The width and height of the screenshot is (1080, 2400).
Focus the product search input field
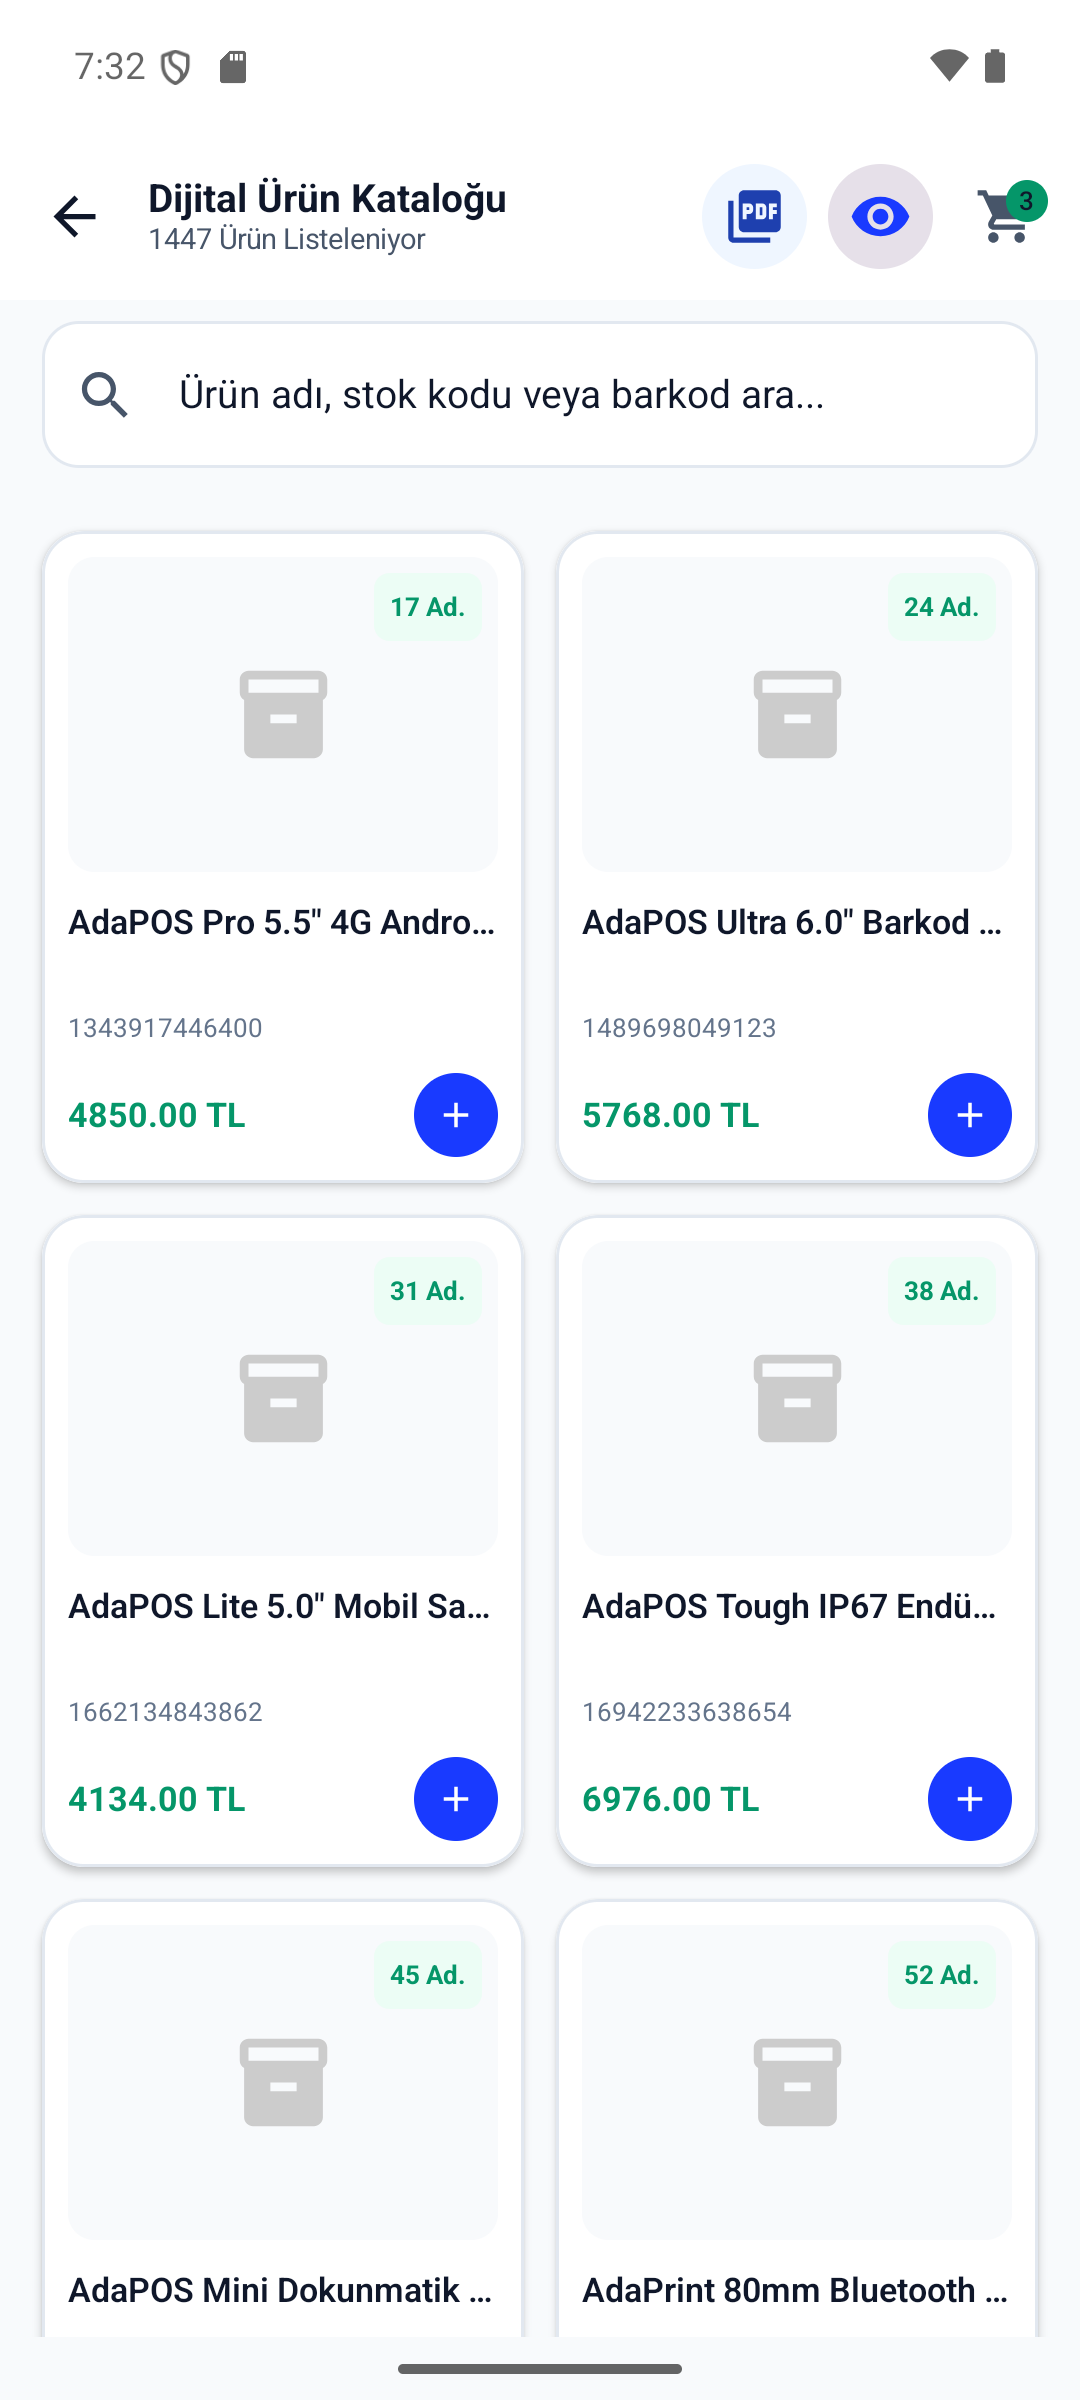tap(540, 394)
